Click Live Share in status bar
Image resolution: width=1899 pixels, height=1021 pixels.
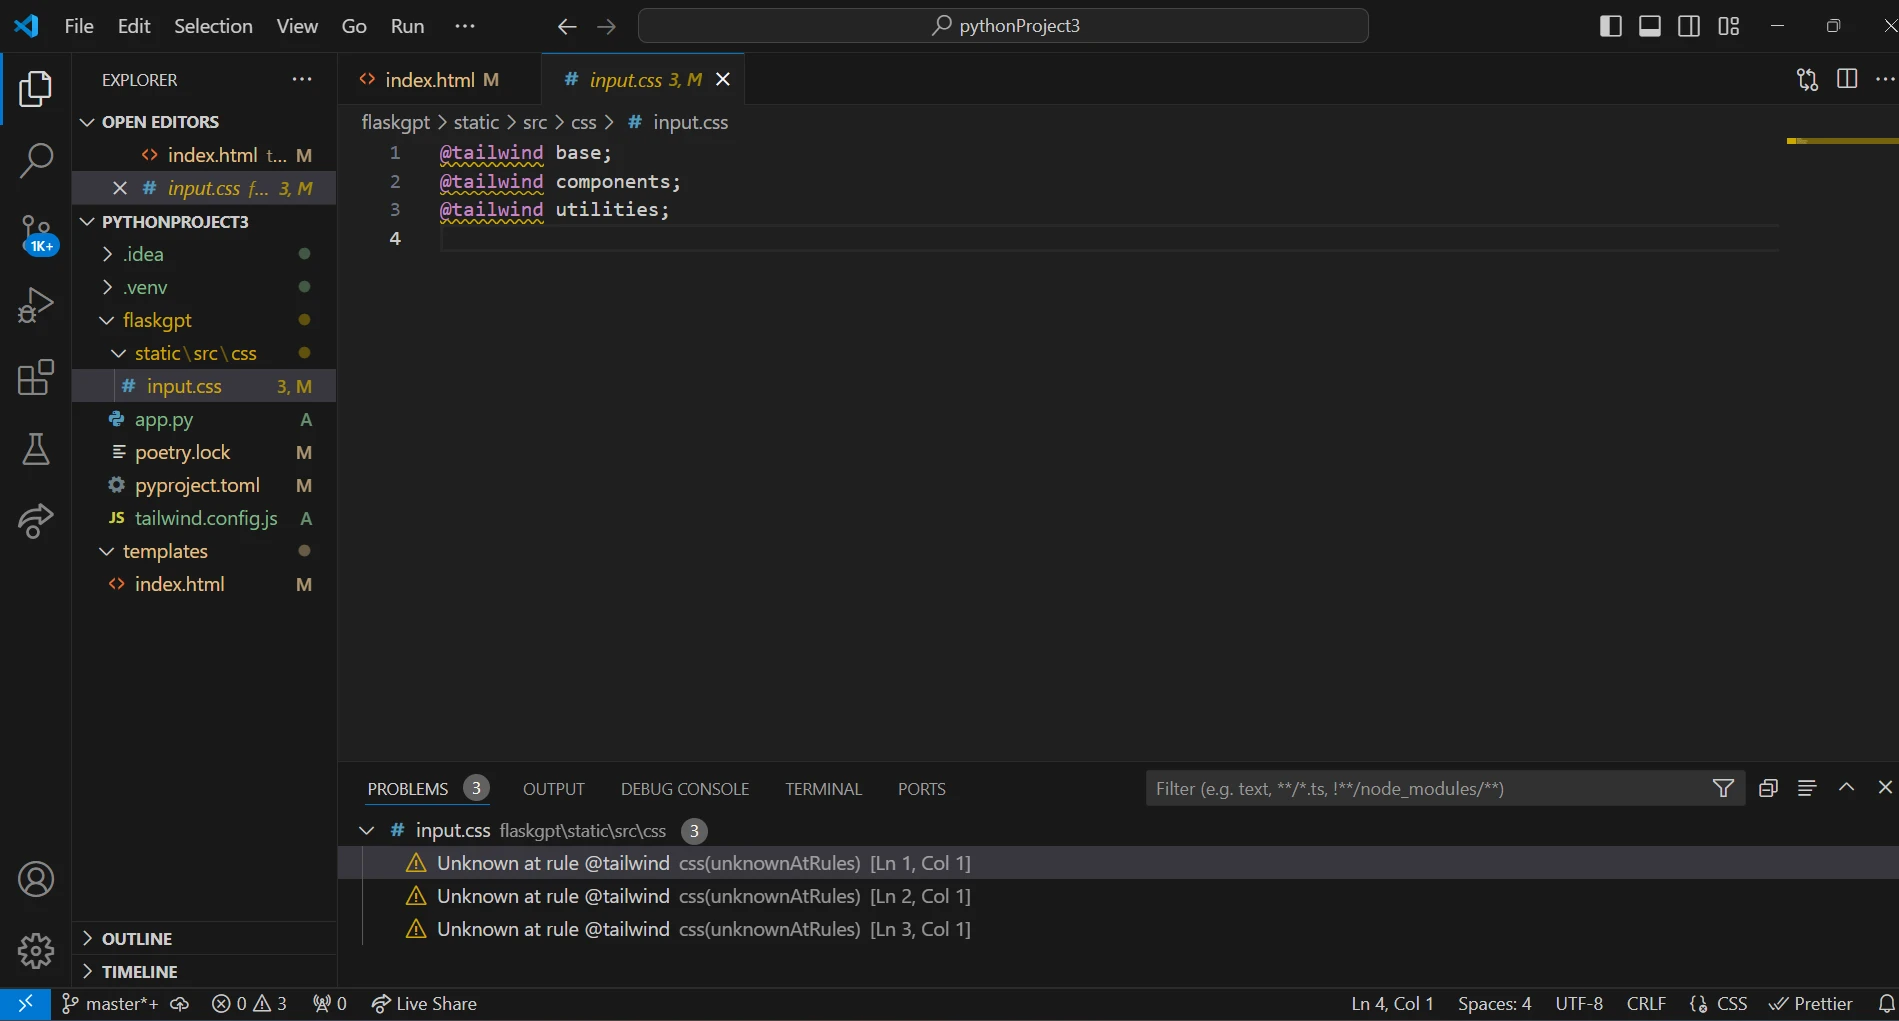point(424,1004)
